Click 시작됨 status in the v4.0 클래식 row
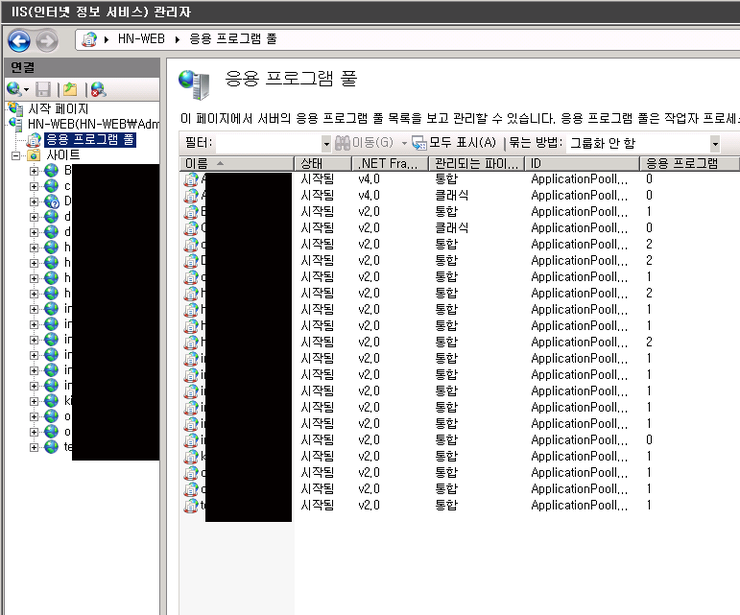The image size is (740, 615). click(317, 195)
